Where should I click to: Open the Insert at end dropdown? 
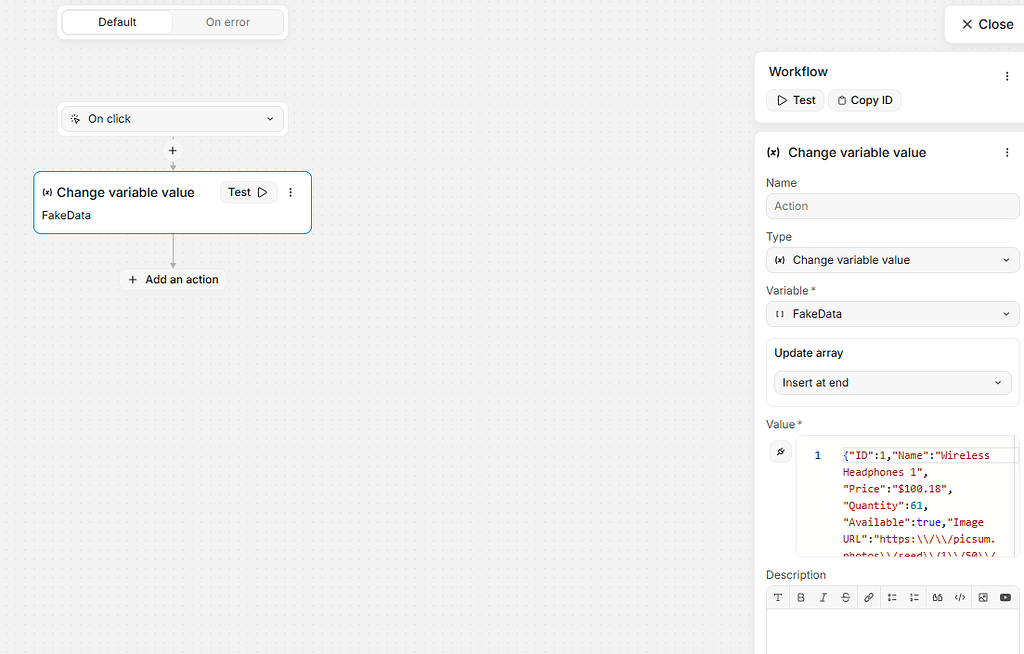click(892, 382)
